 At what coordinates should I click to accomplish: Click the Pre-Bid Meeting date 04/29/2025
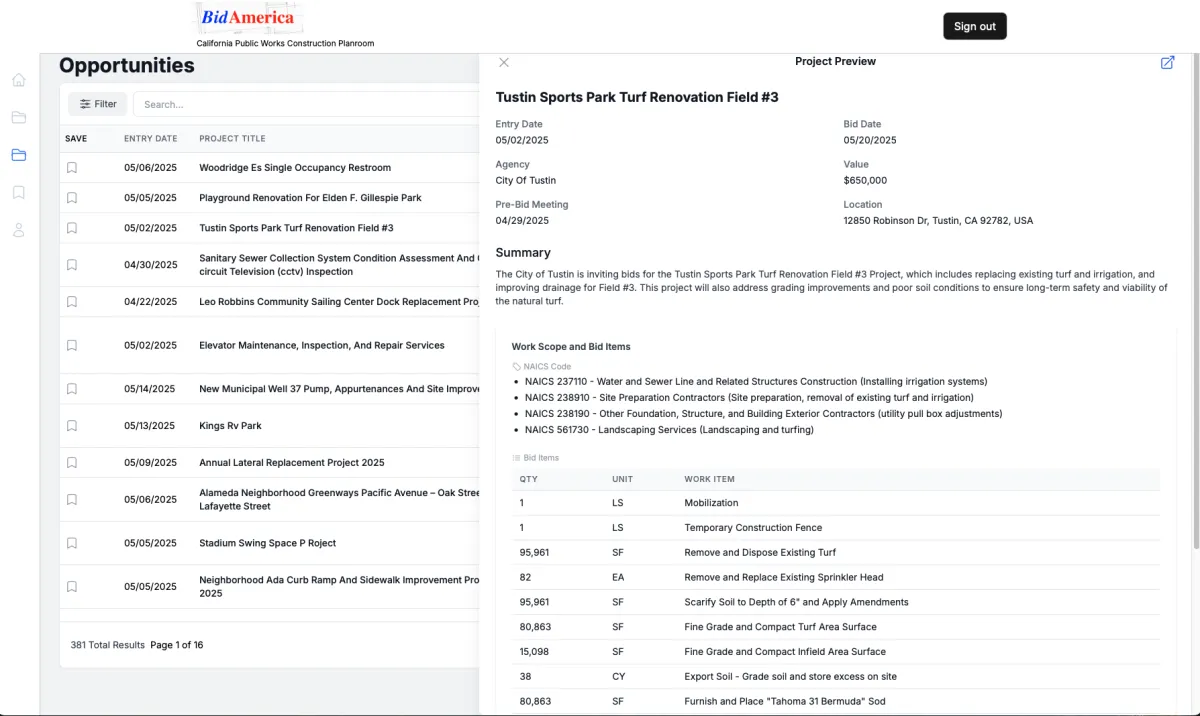522,221
